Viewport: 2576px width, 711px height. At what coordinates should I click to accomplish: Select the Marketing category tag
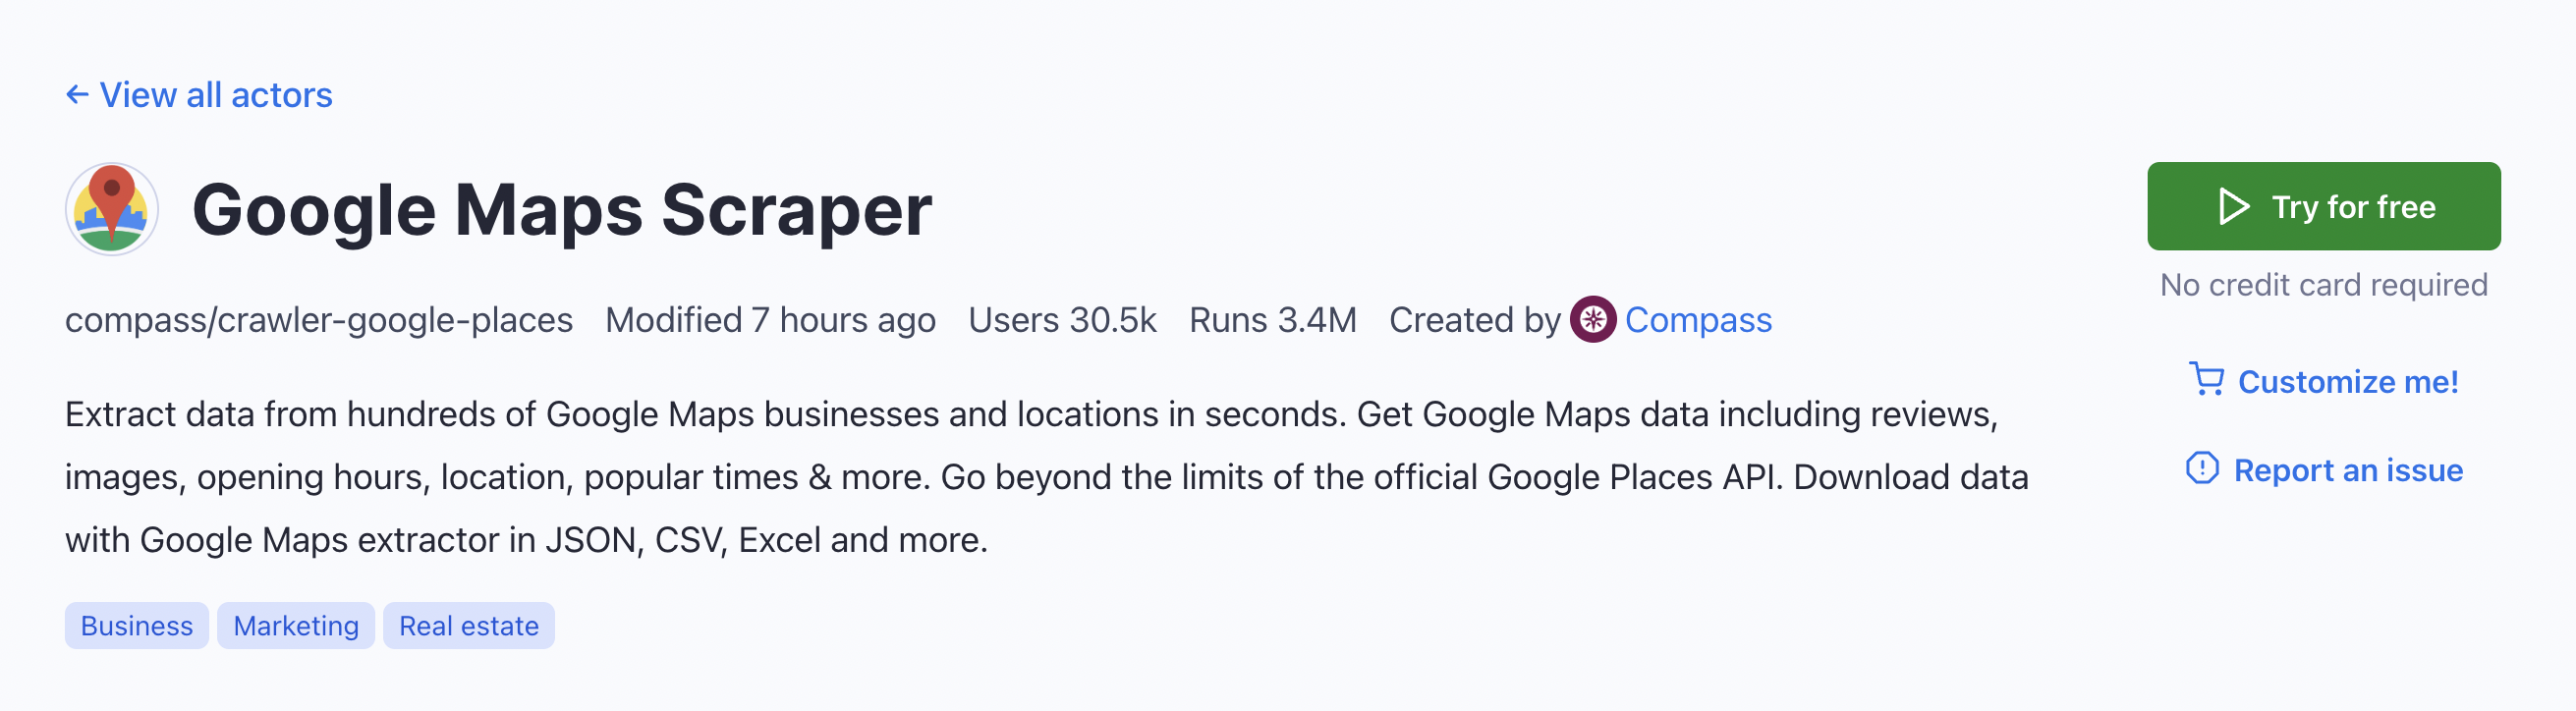296,626
